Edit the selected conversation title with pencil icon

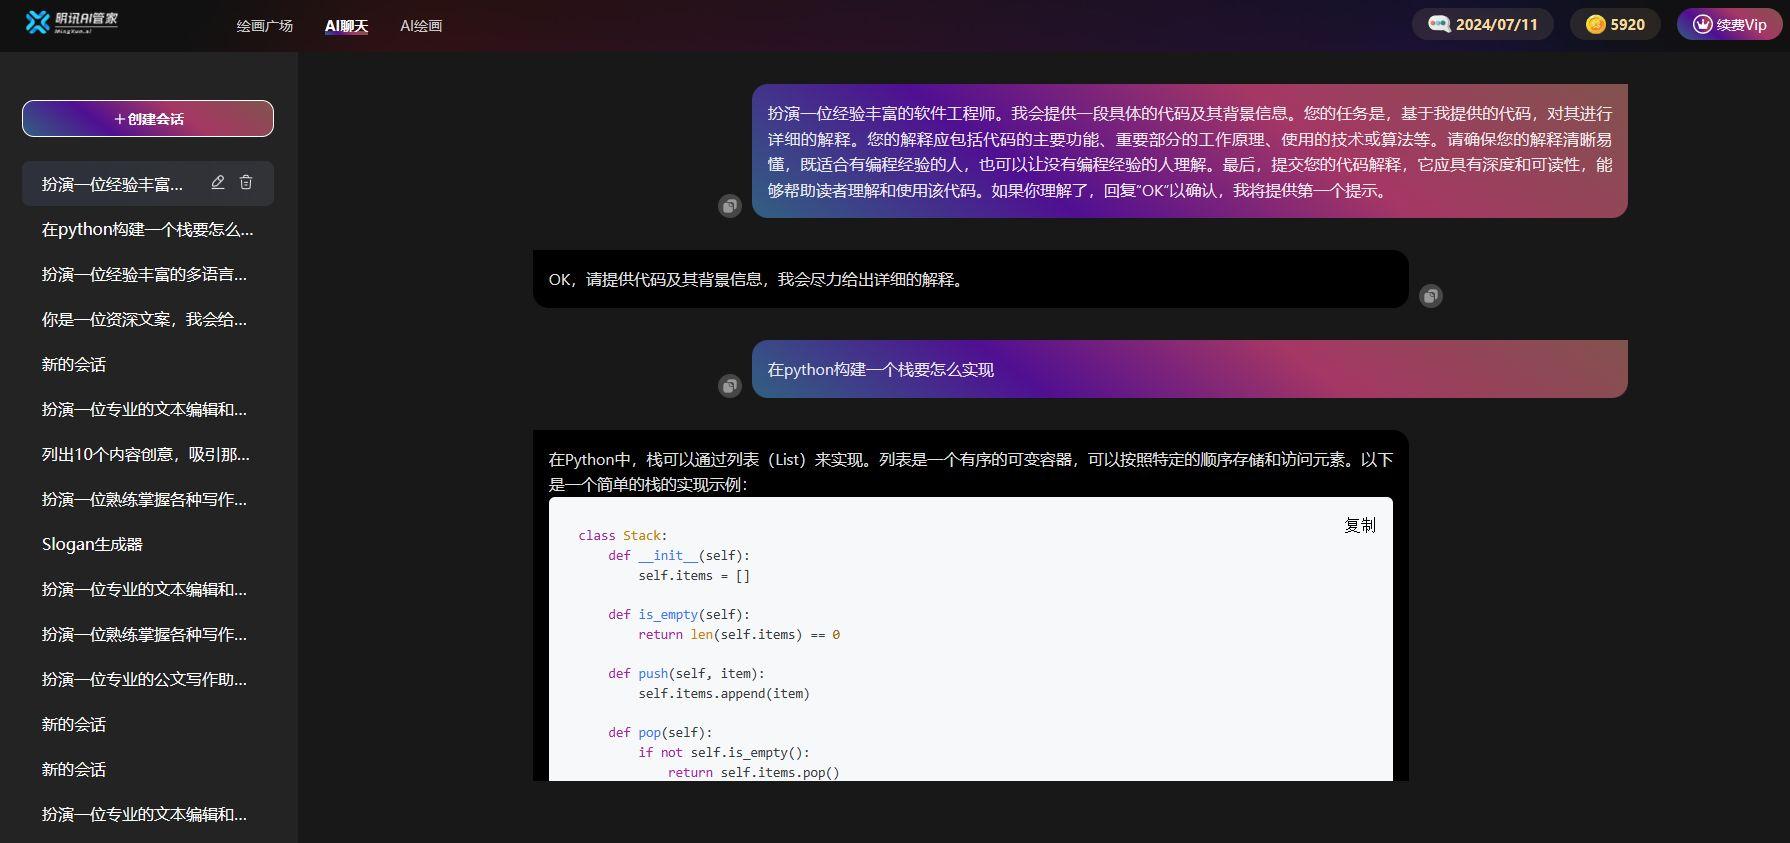tap(218, 182)
